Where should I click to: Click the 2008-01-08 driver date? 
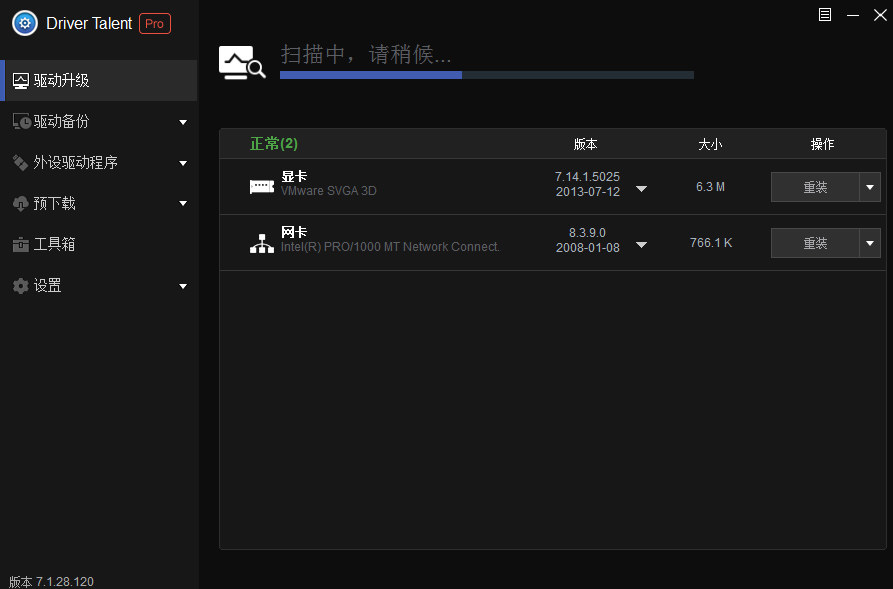[588, 247]
